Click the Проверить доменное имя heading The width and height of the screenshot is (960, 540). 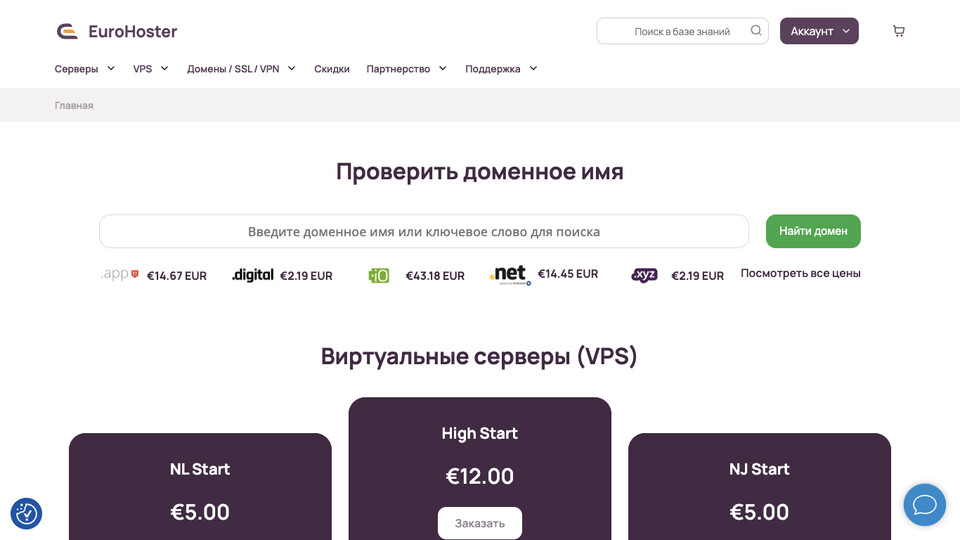[480, 172]
